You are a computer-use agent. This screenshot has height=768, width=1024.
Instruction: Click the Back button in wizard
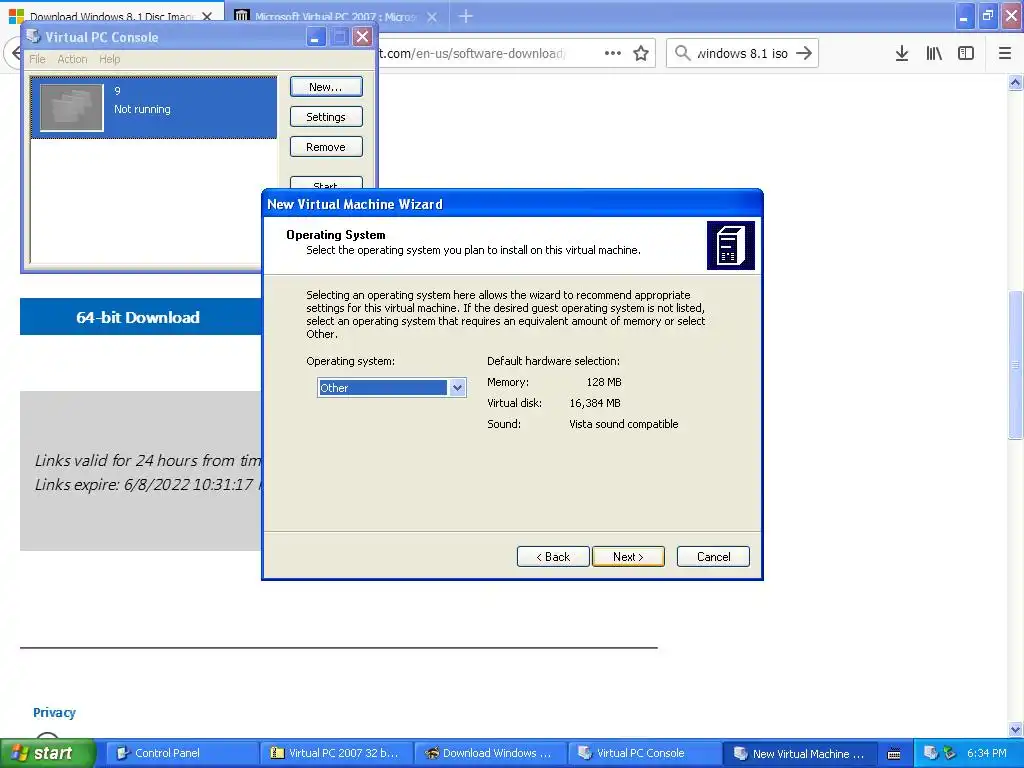[553, 556]
